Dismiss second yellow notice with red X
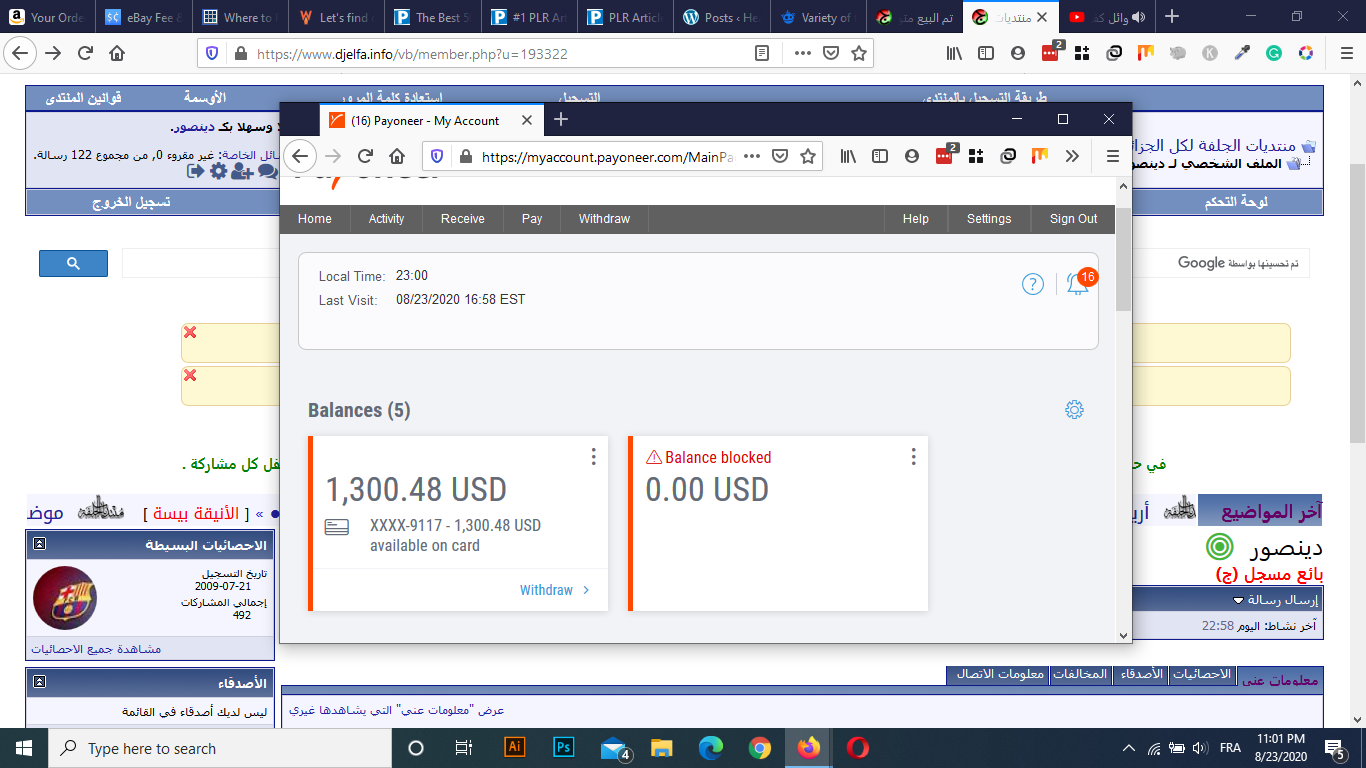The height and width of the screenshot is (768, 1366). click(190, 375)
